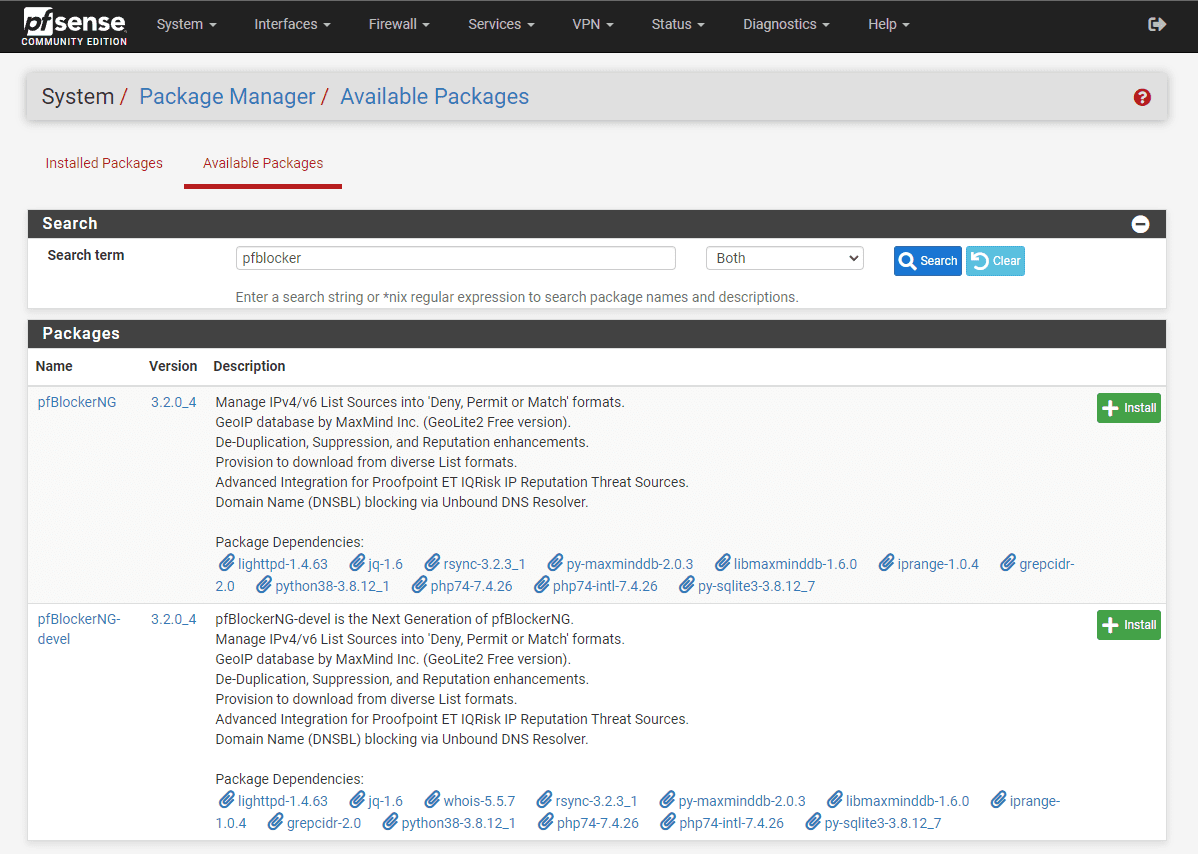Viewport: 1198px width, 854px height.
Task: Open libmaxminddb-1.6.0 dependency under pfBlockerNG
Action: point(785,564)
